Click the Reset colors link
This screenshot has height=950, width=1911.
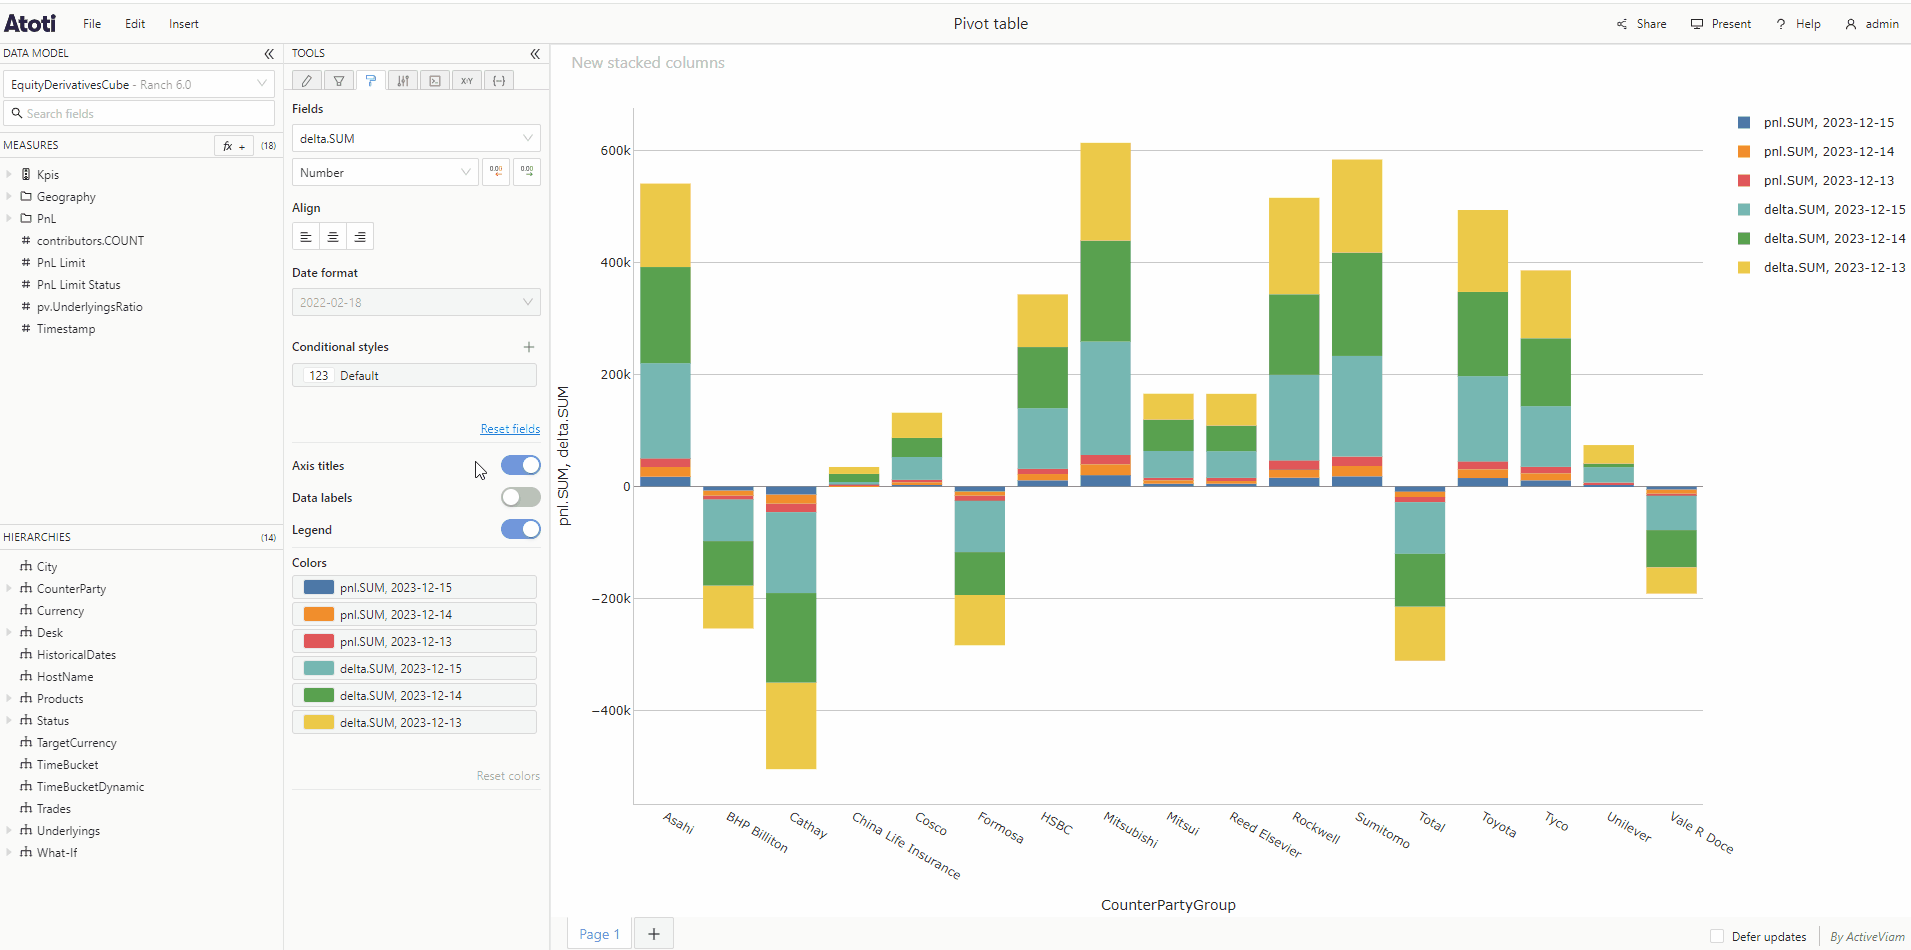click(x=508, y=776)
